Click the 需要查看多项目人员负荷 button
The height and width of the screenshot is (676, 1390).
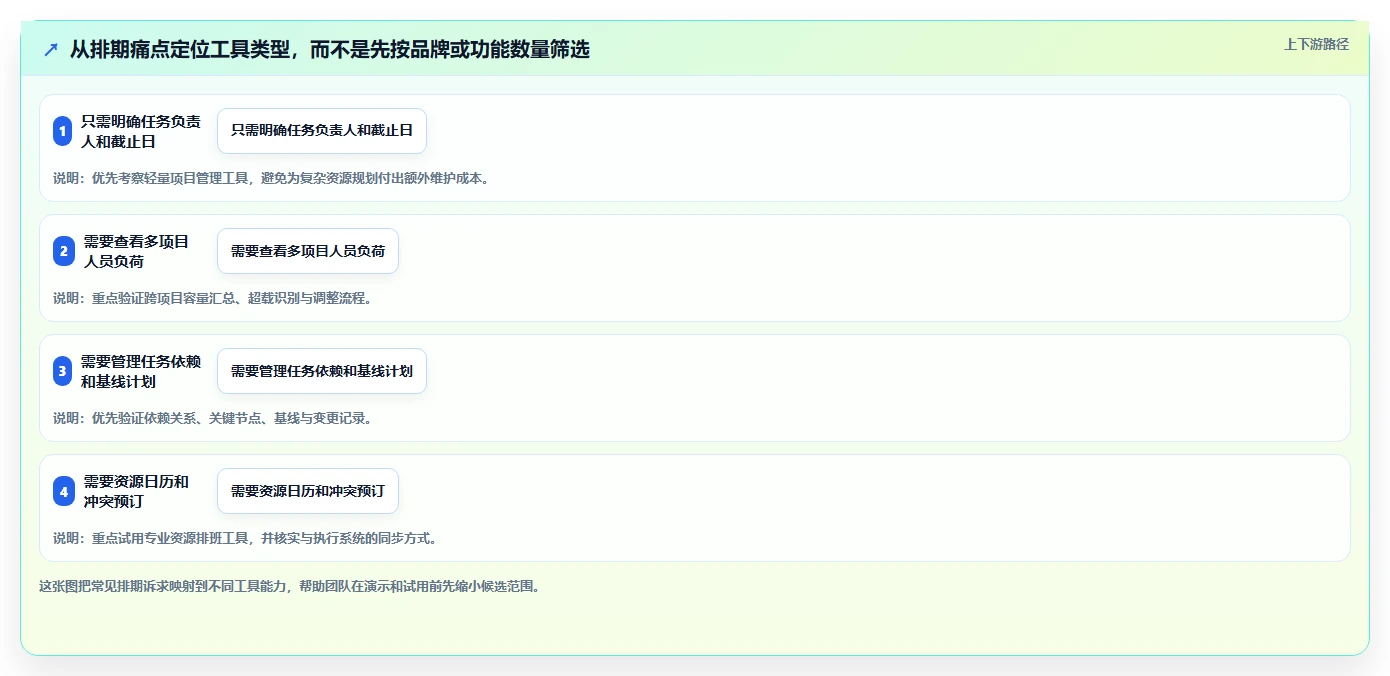tap(308, 251)
